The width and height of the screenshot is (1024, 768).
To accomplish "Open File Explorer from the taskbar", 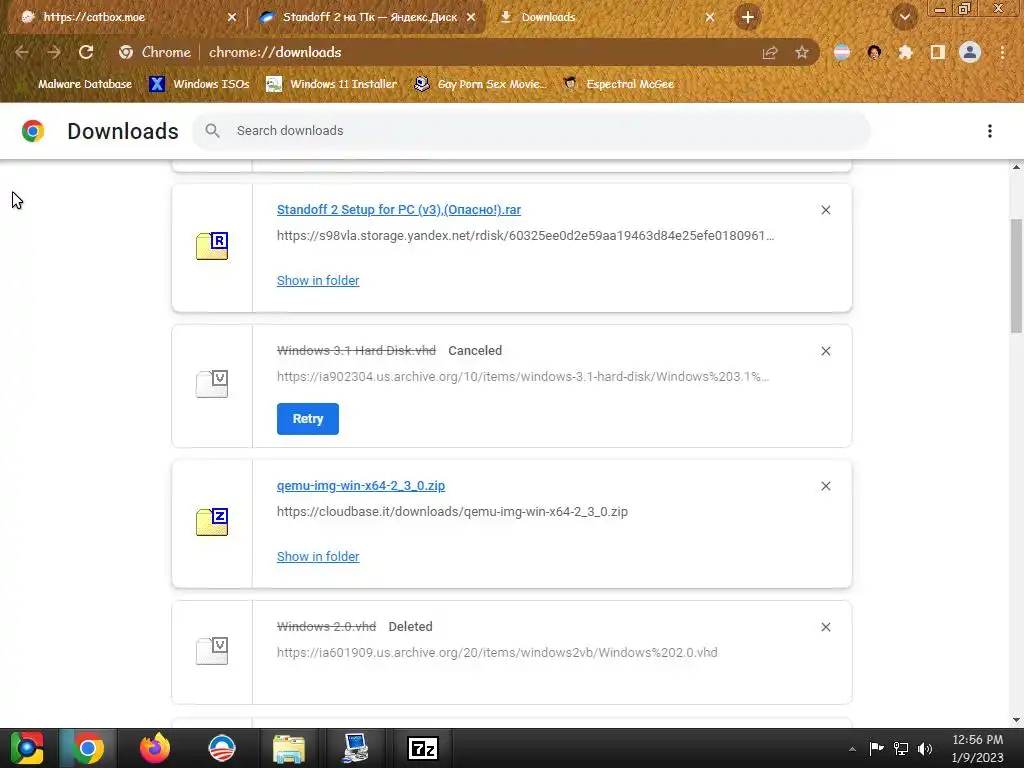I will 289,748.
